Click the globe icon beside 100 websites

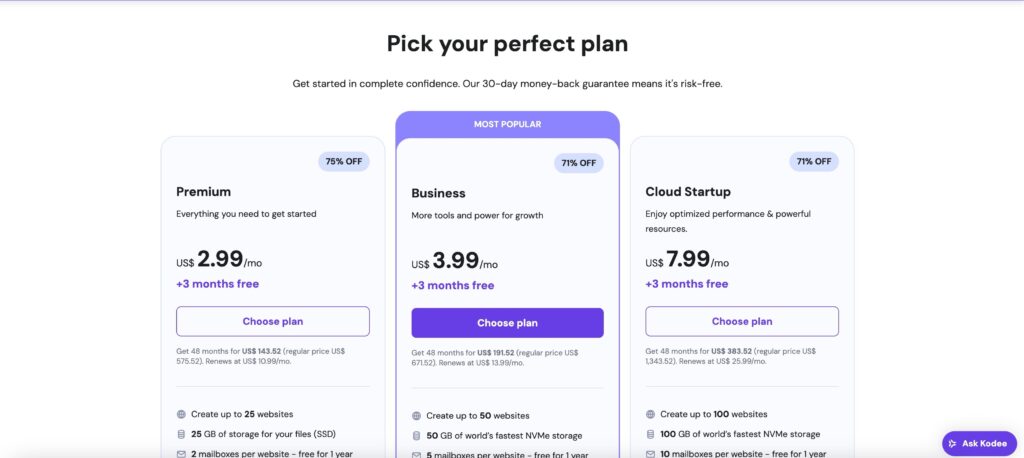(650, 414)
